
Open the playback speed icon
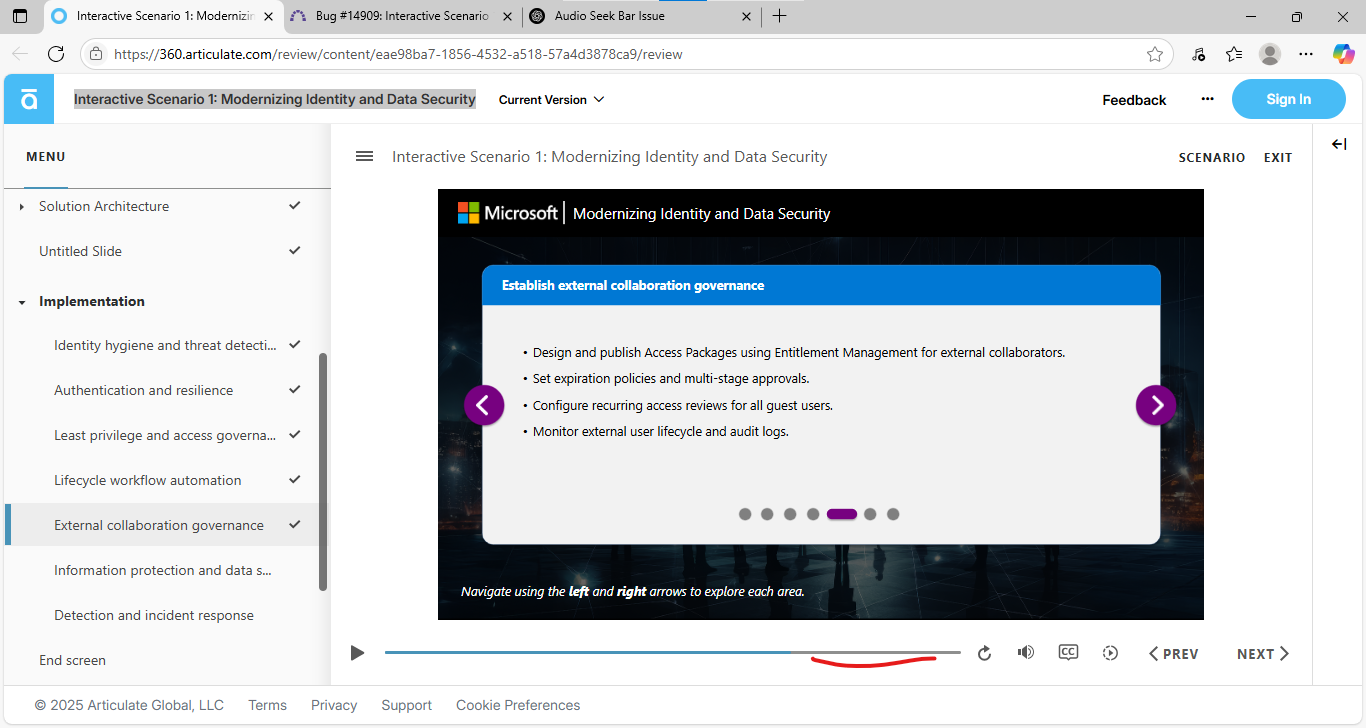(x=1110, y=653)
